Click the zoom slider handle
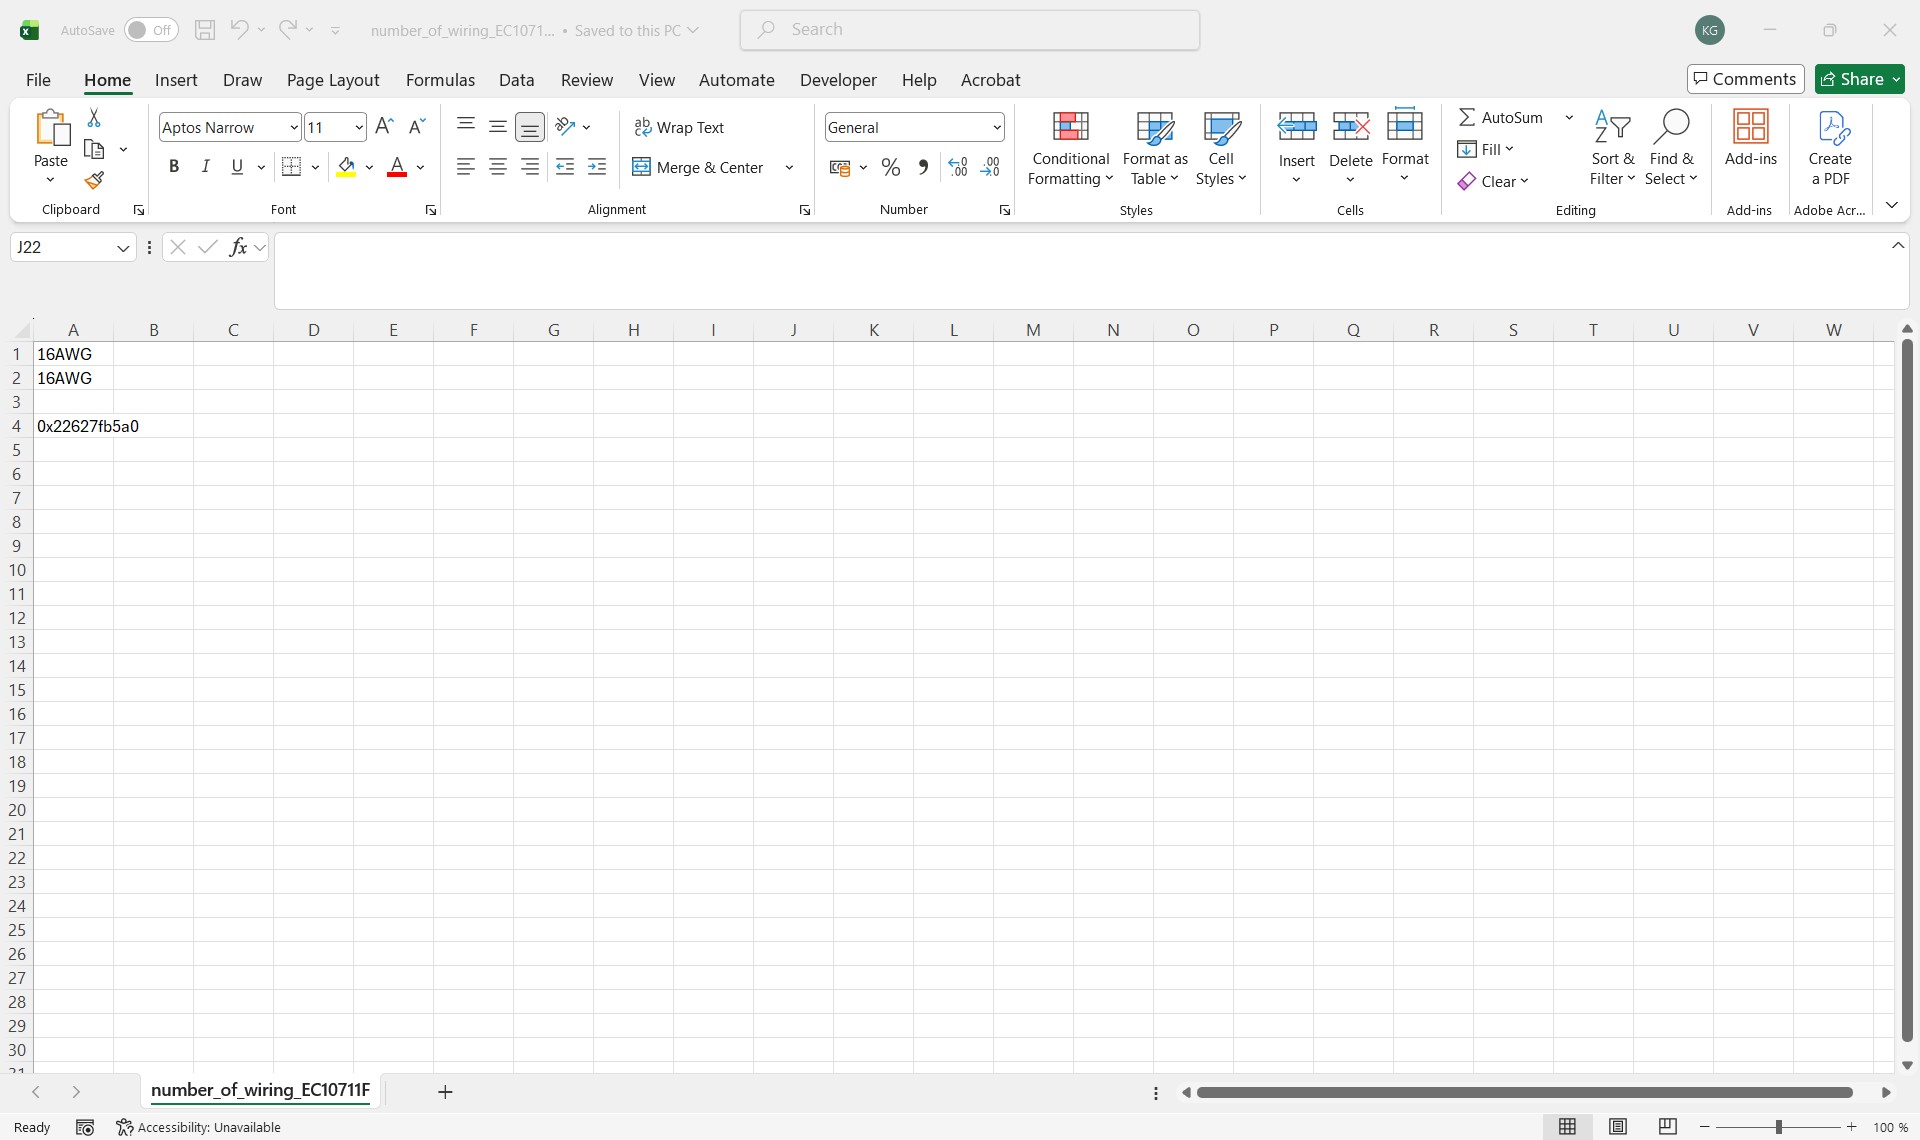 (x=1778, y=1127)
